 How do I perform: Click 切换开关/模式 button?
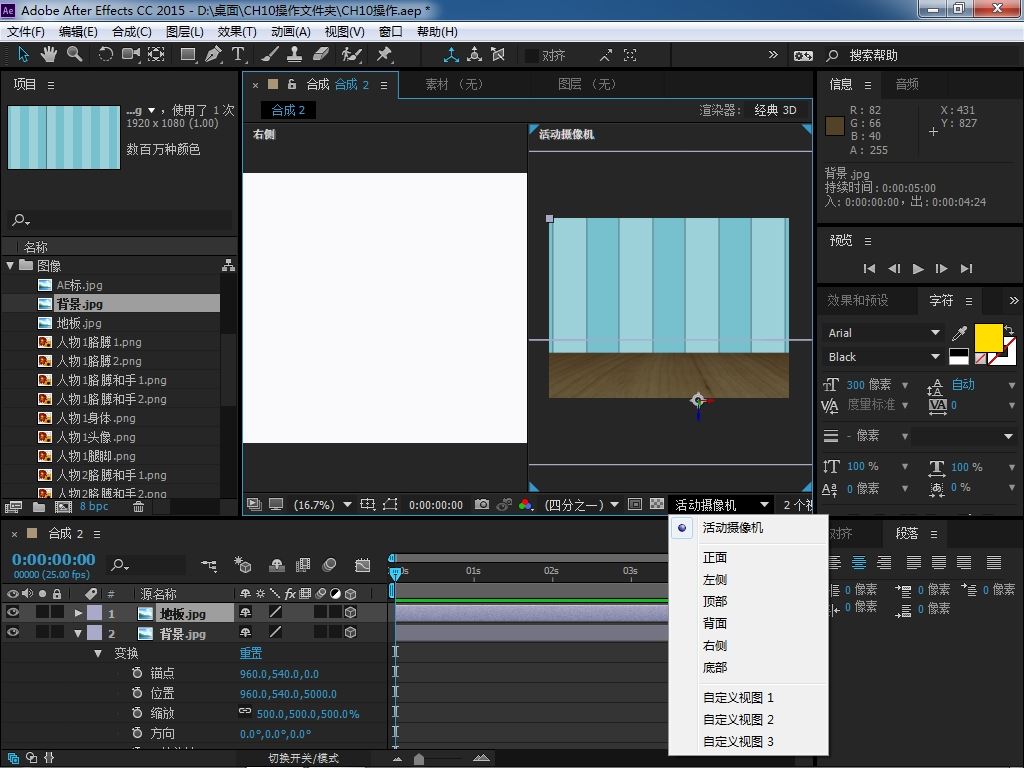[x=304, y=758]
